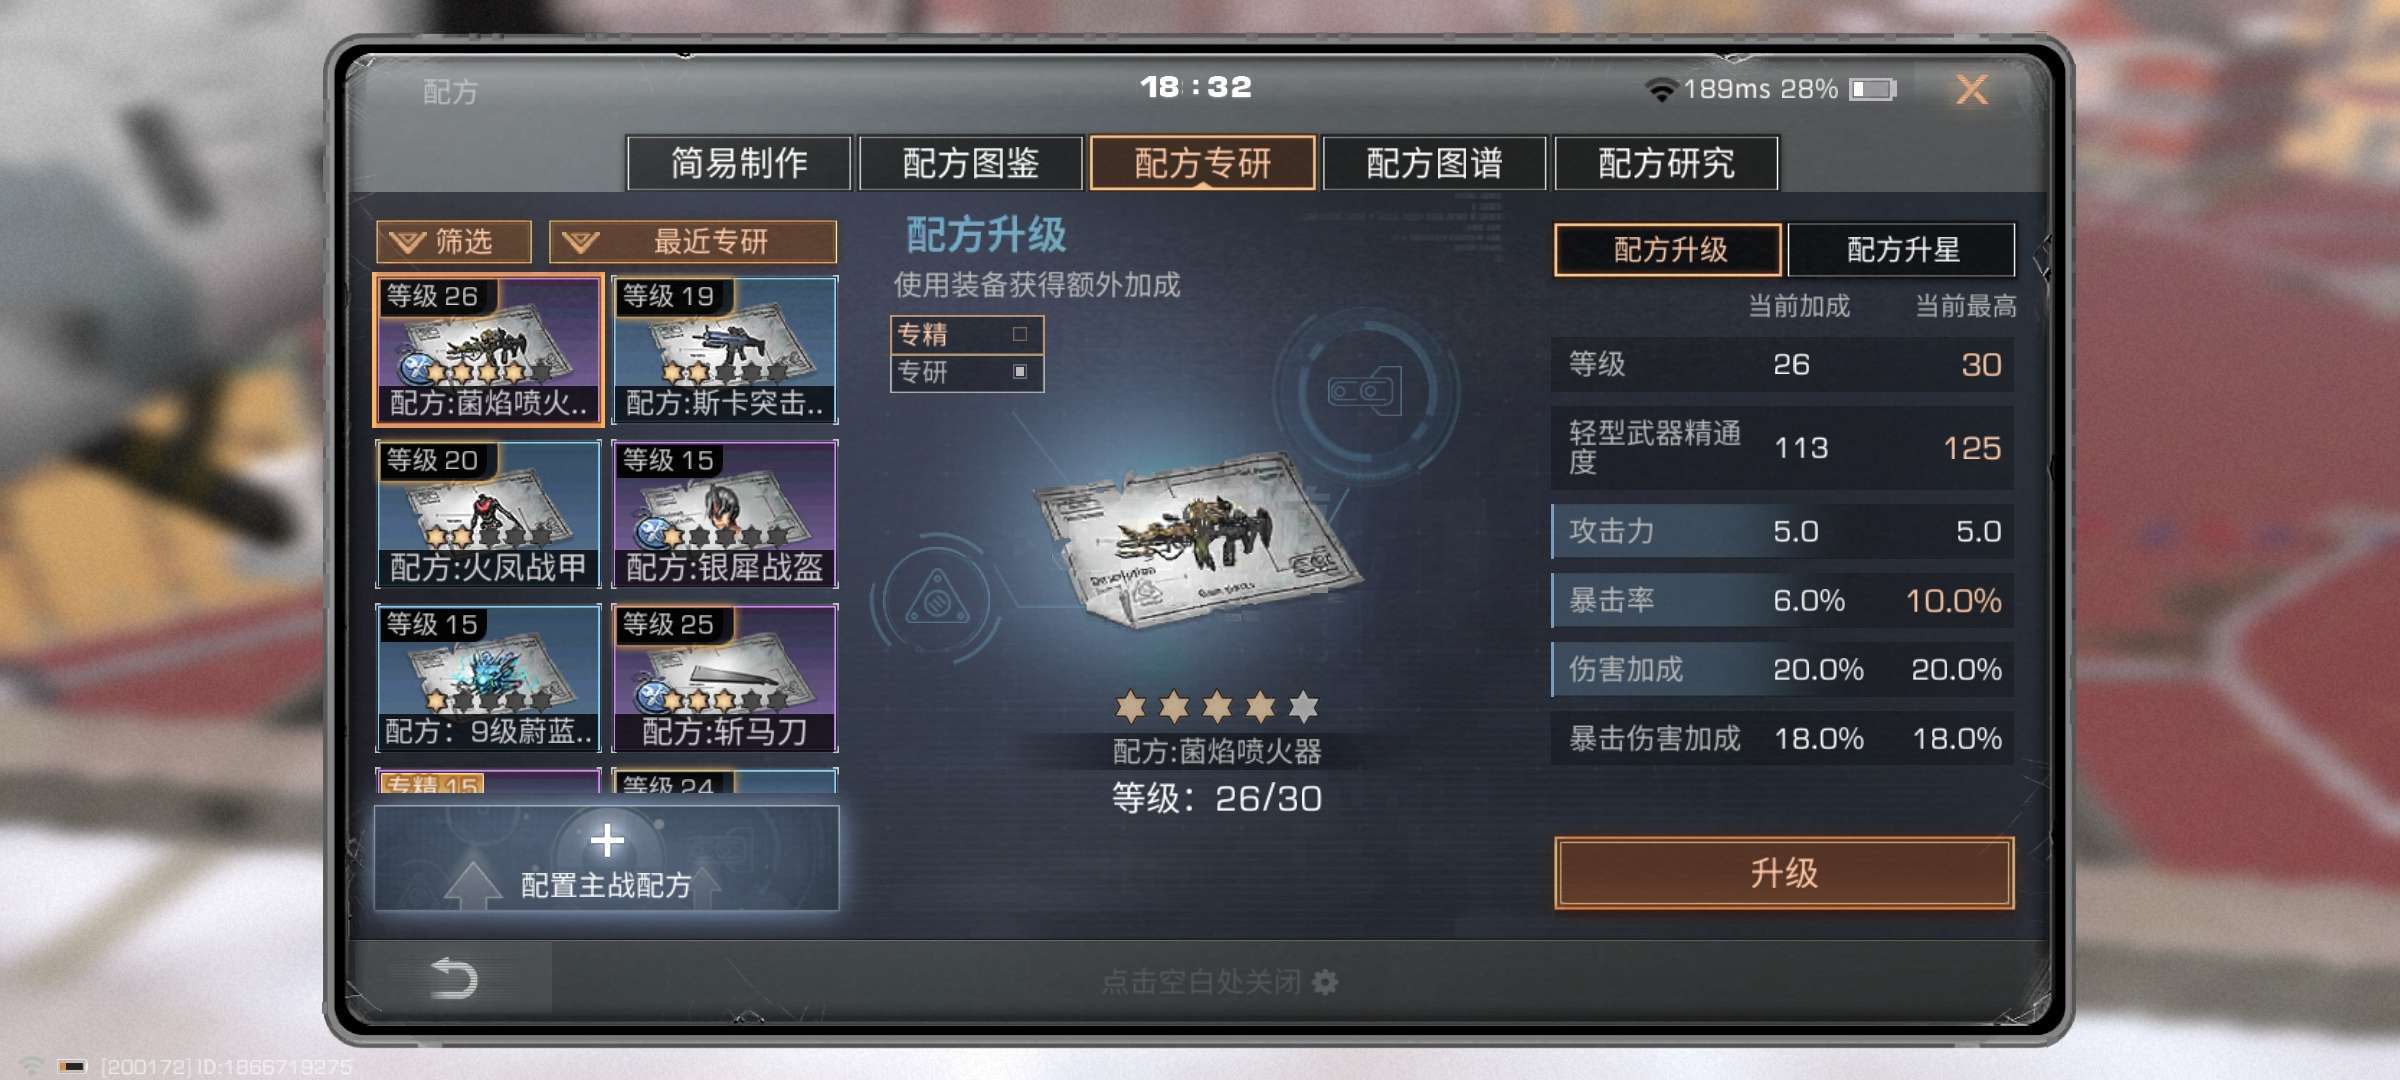
Task: Toggle the 专研 checkbox
Action: (1020, 371)
